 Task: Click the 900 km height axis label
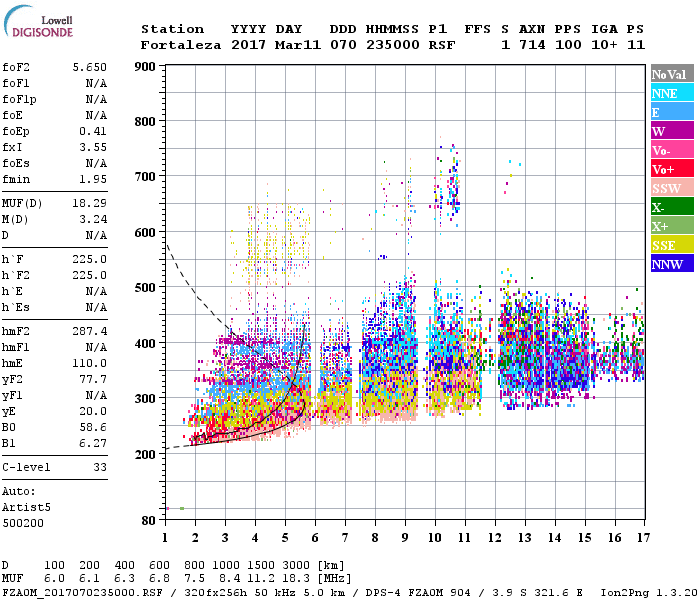(145, 67)
